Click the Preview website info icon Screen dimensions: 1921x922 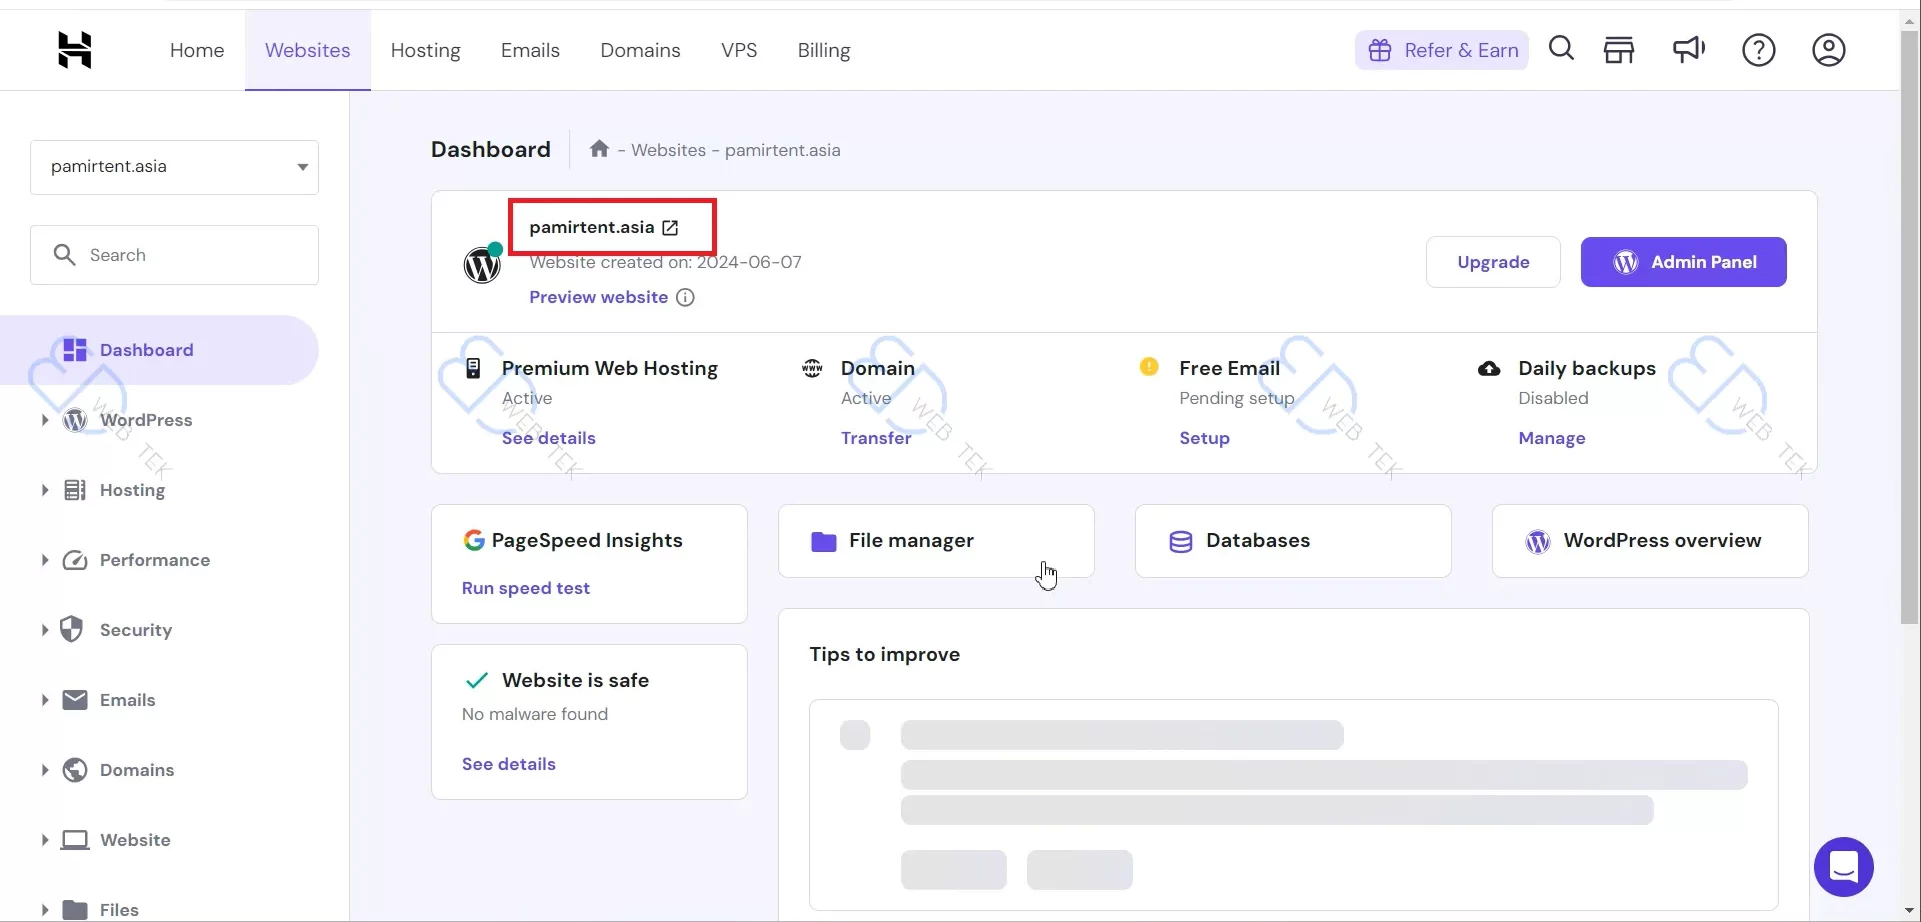click(685, 297)
